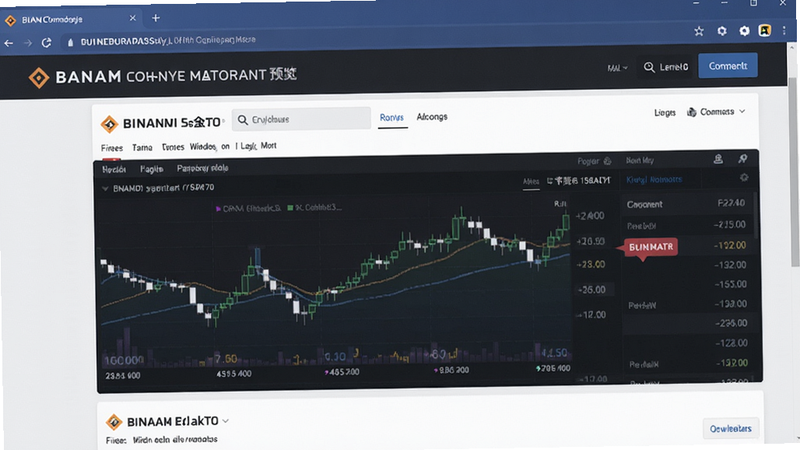Screen dimensions: 800x450
Task: Go back with the browser back arrow
Action: click(9, 43)
